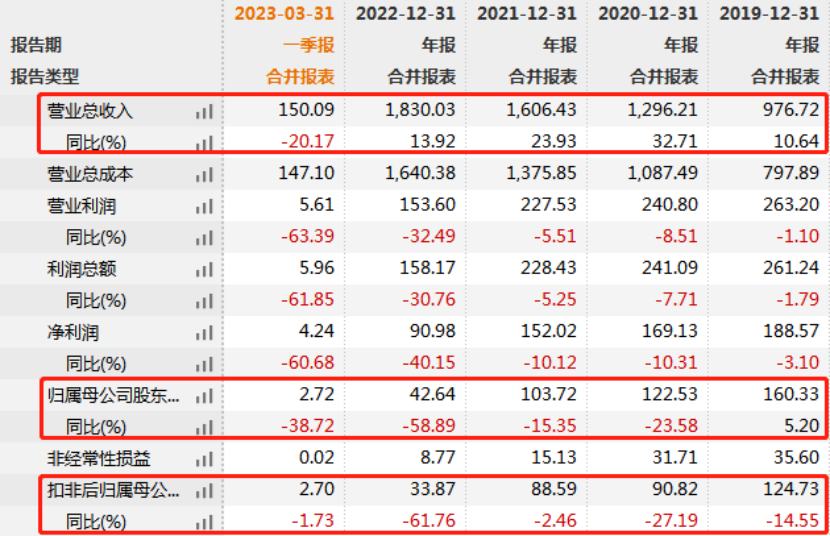Click the operating profit value 263.20

pyautogui.click(x=791, y=205)
